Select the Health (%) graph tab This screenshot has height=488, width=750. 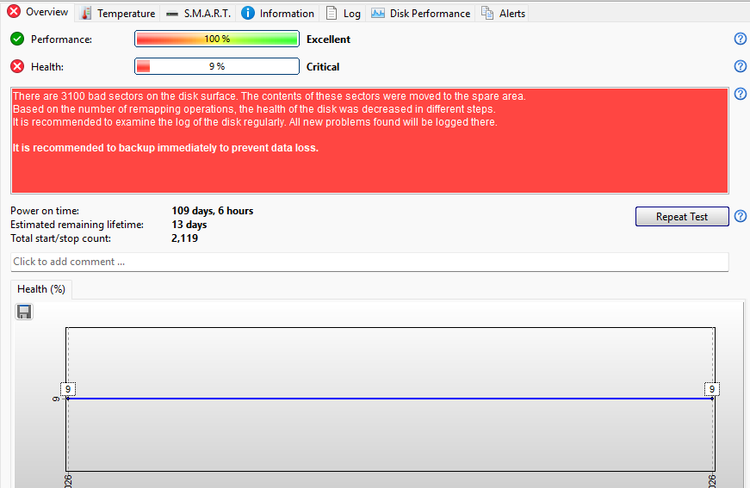(41, 289)
